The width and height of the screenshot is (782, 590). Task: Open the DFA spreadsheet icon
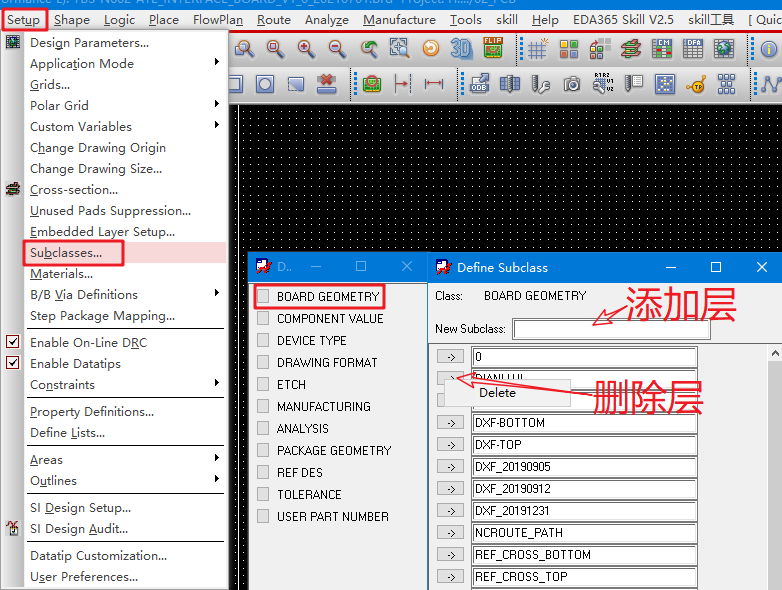click(693, 48)
